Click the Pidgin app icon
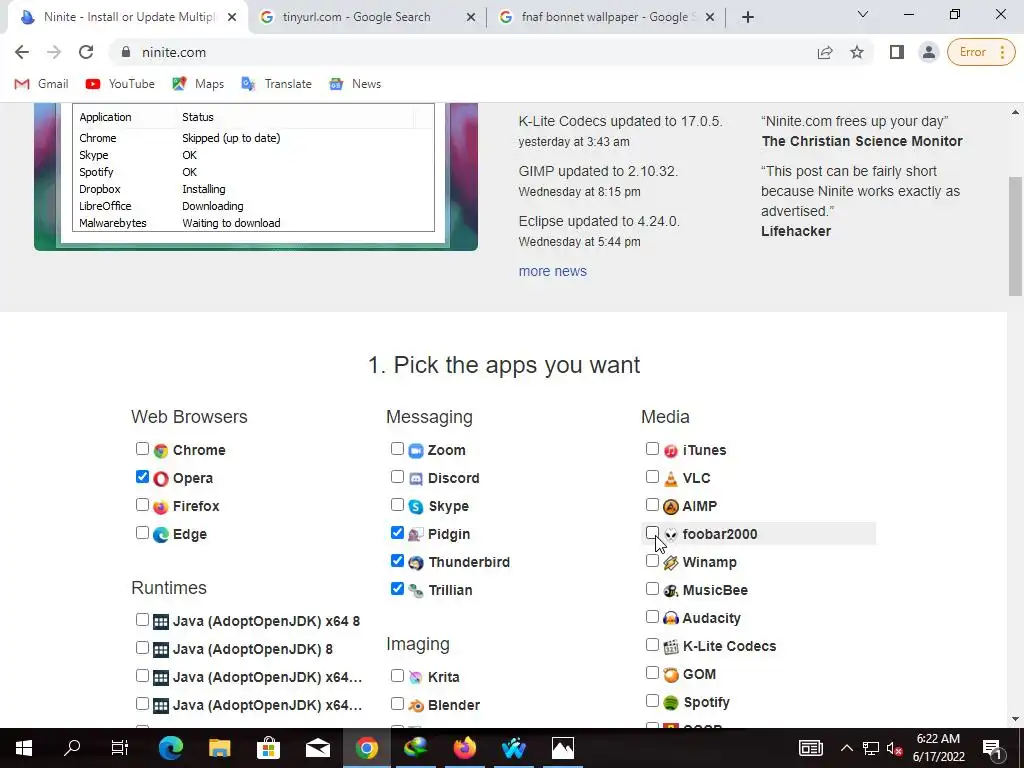The height and width of the screenshot is (768, 1024). [416, 535]
